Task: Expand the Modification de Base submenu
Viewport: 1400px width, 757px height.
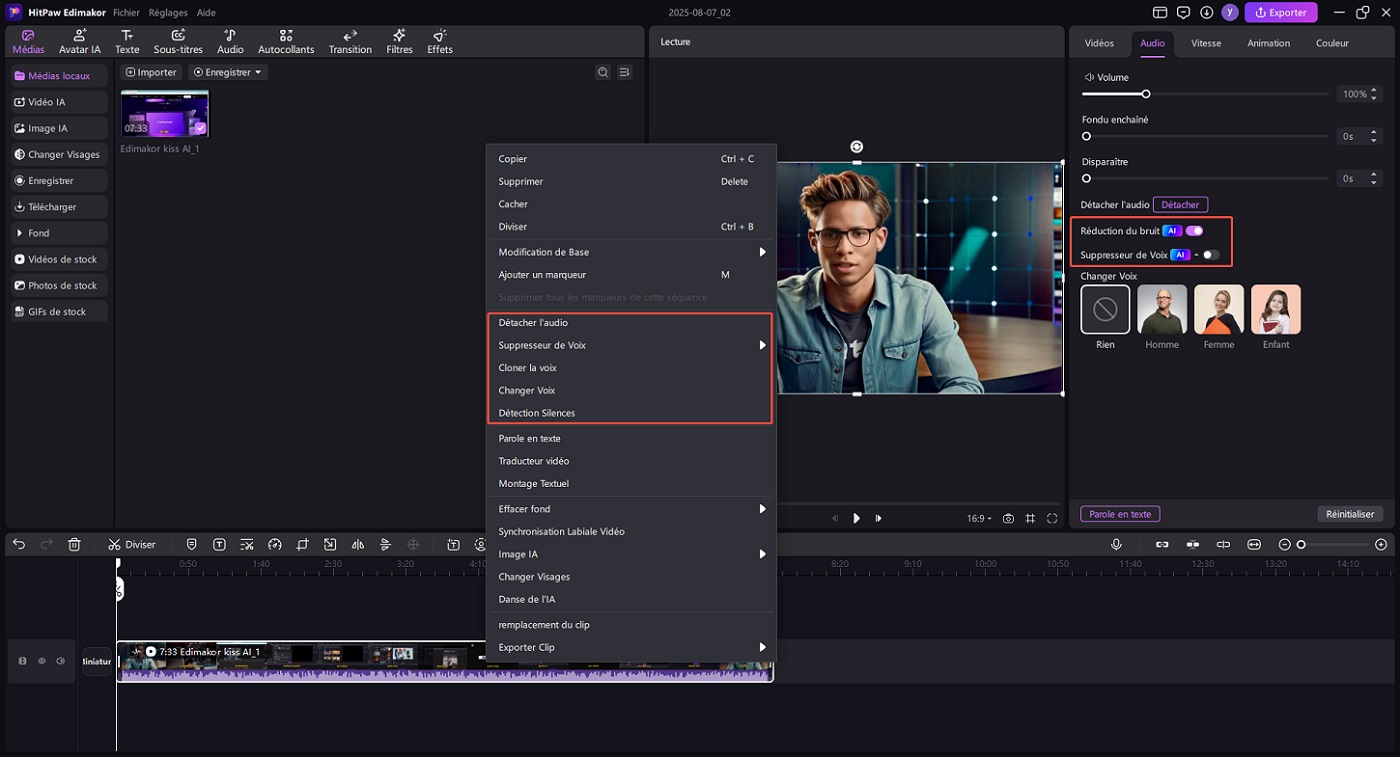Action: point(631,252)
